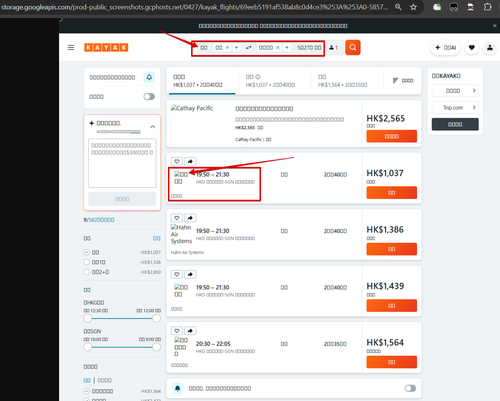
Task: Click the blue results count link below AI panel
Action: click(x=101, y=220)
